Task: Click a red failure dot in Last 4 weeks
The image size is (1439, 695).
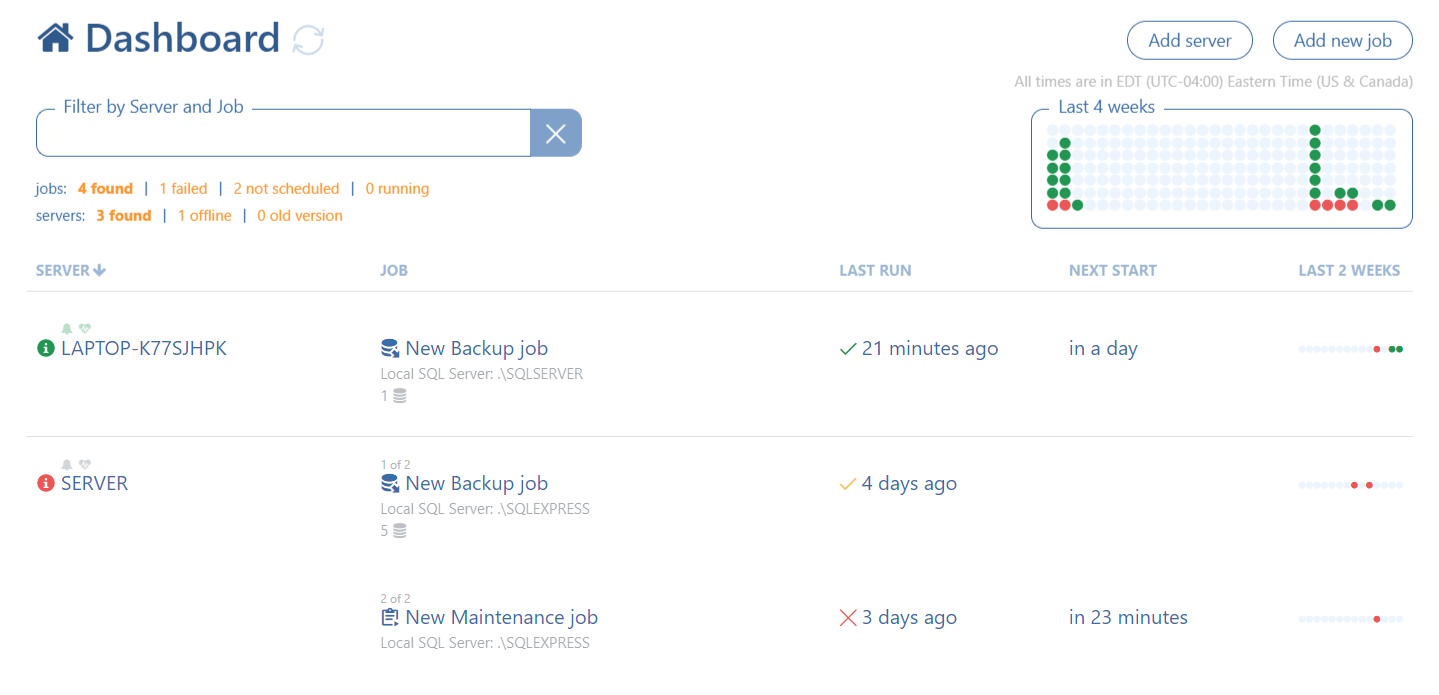Action: pyautogui.click(x=1050, y=205)
